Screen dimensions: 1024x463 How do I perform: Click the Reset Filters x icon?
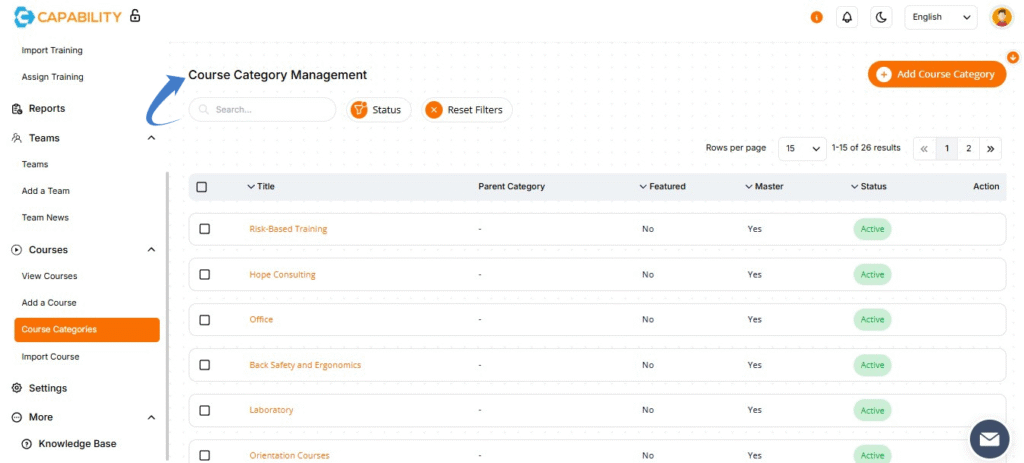(x=434, y=110)
